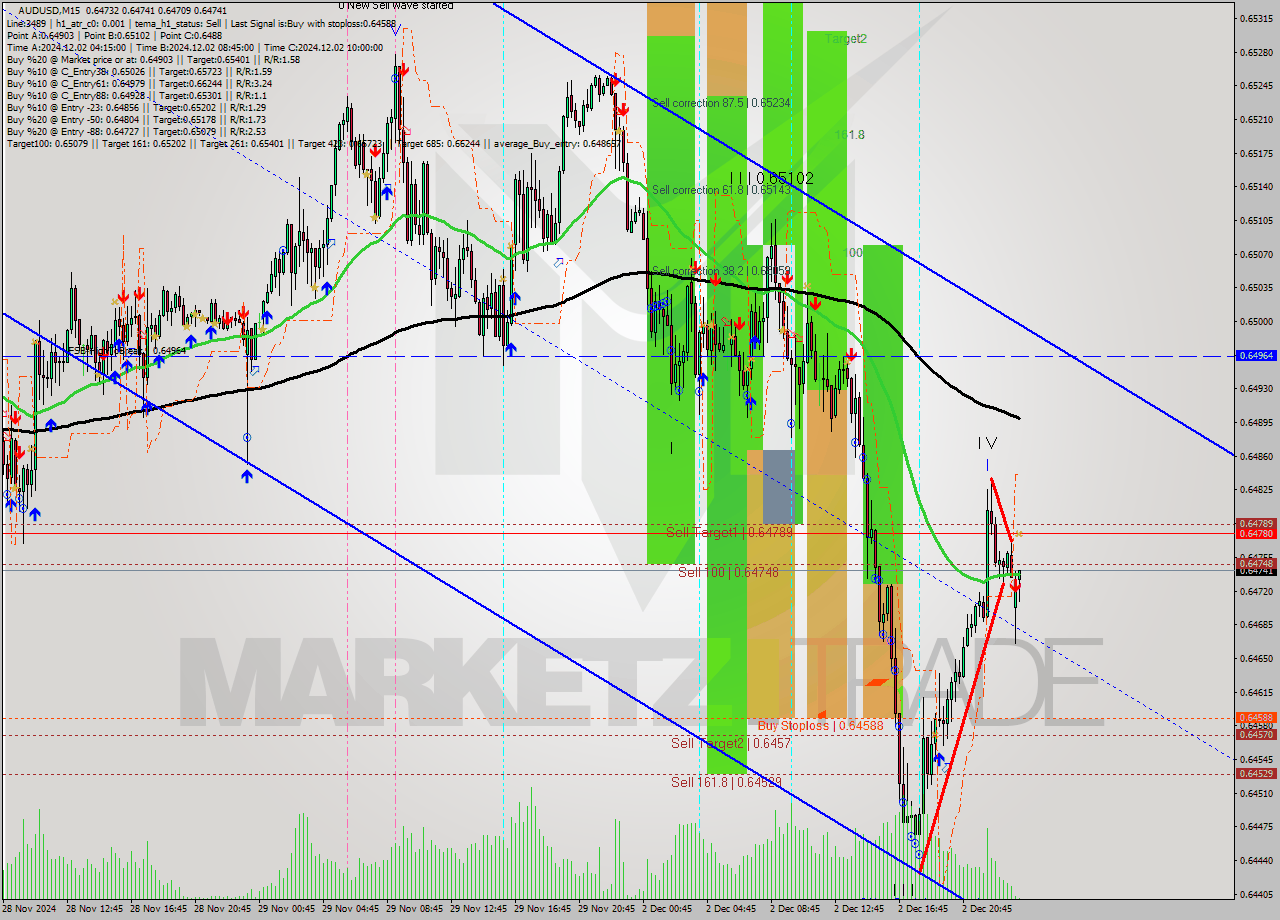The image size is (1280, 920).
Task: Click the red 0.64588 price tag
Action: pyautogui.click(x=1256, y=717)
